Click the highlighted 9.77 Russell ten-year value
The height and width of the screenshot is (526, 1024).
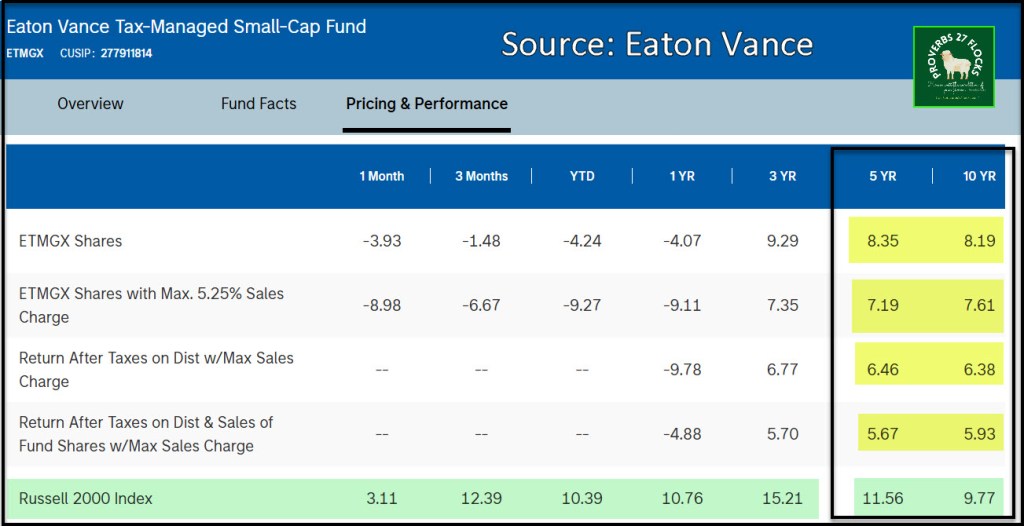(979, 498)
